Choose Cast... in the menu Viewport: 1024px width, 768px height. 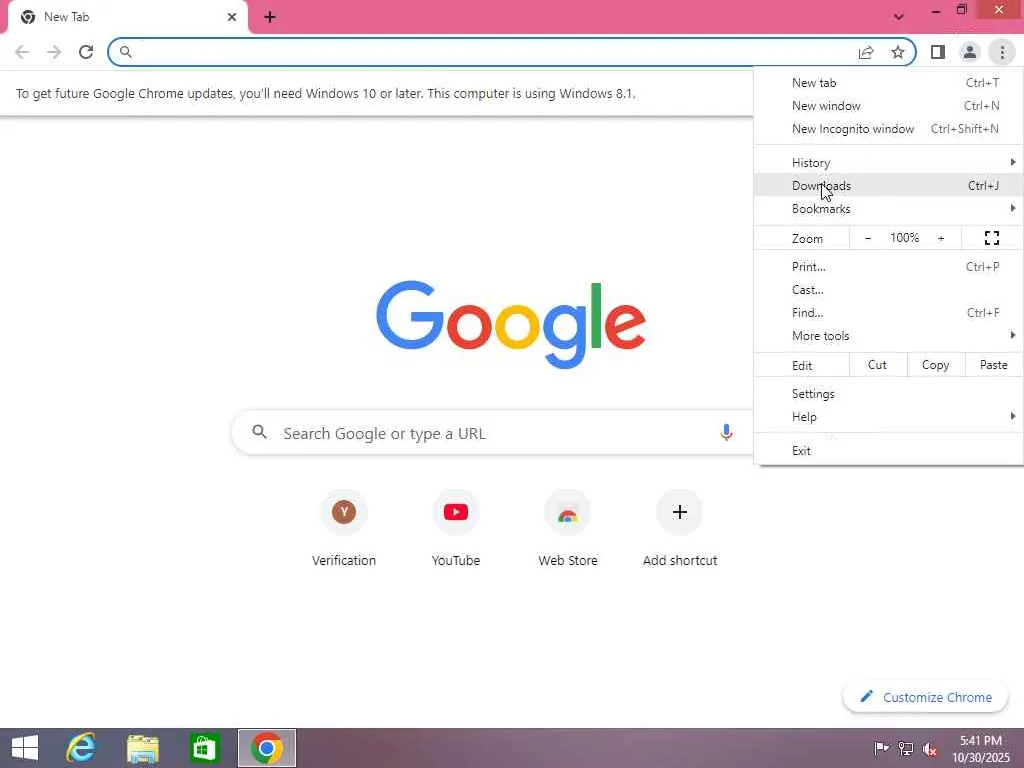tap(888, 289)
